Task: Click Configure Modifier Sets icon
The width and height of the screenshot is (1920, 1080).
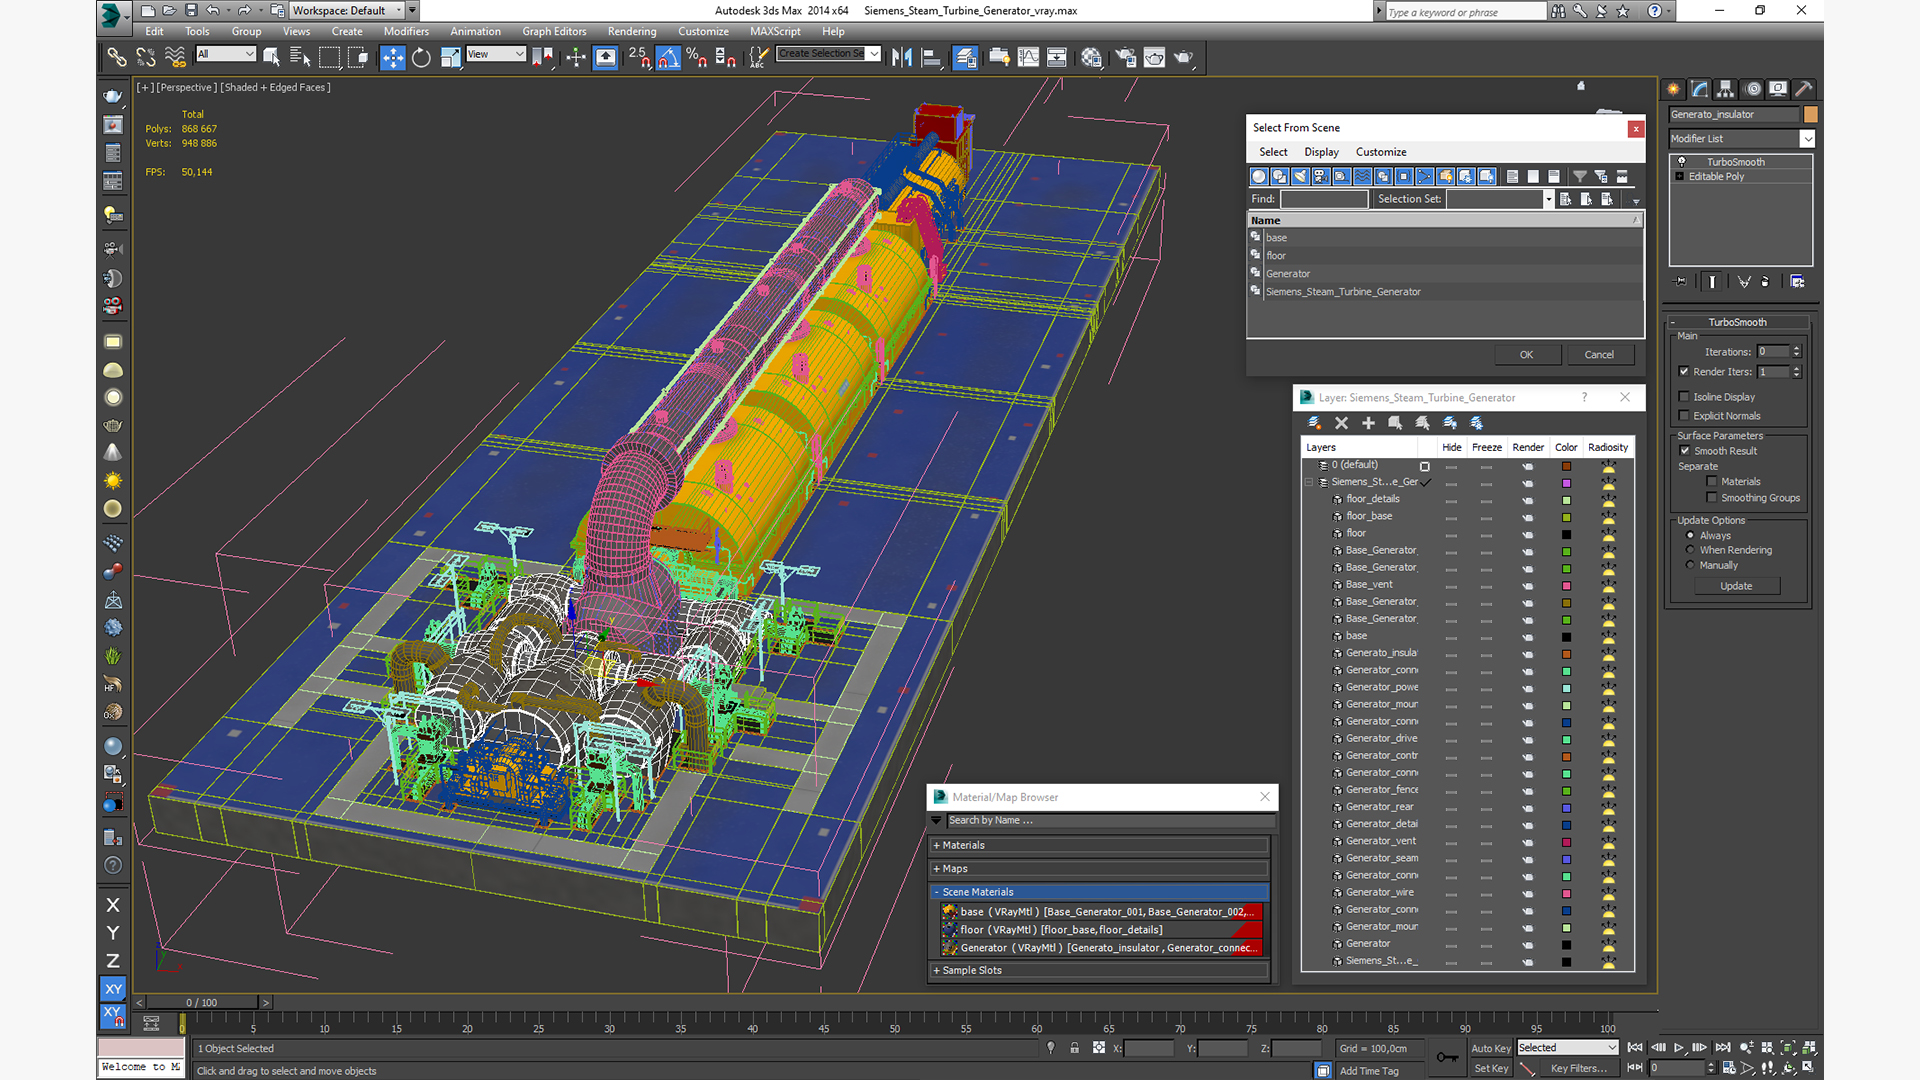Action: pos(1797,282)
